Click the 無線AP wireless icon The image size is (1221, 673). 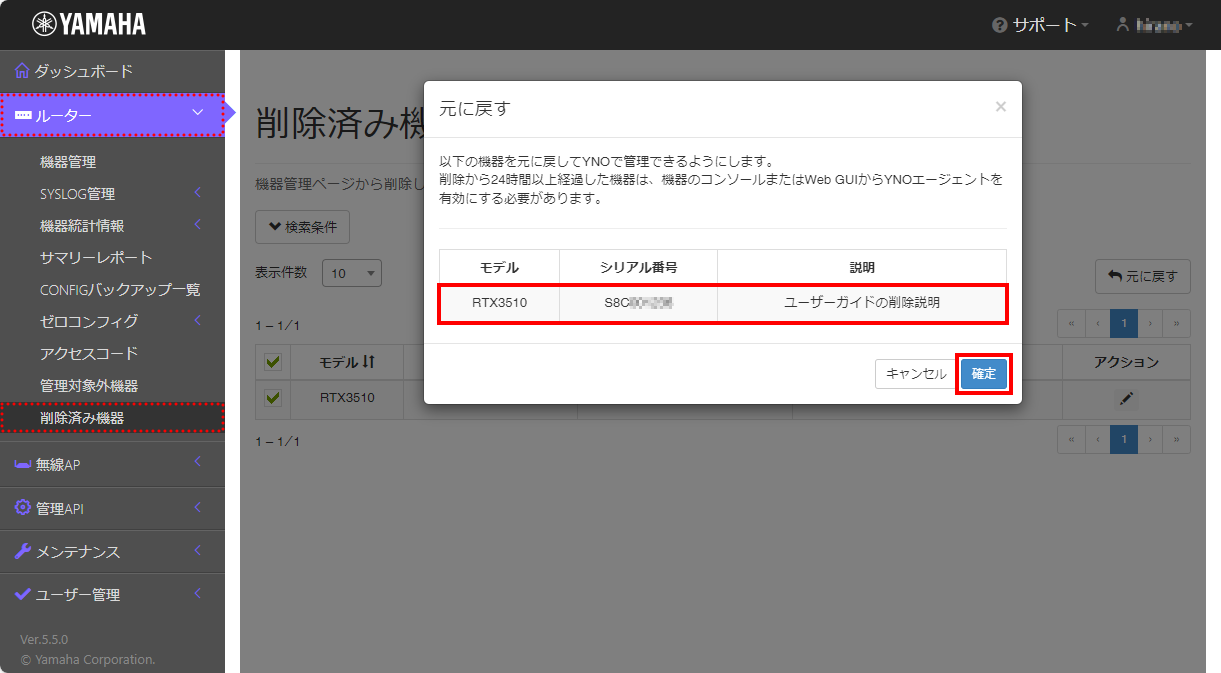click(21, 465)
